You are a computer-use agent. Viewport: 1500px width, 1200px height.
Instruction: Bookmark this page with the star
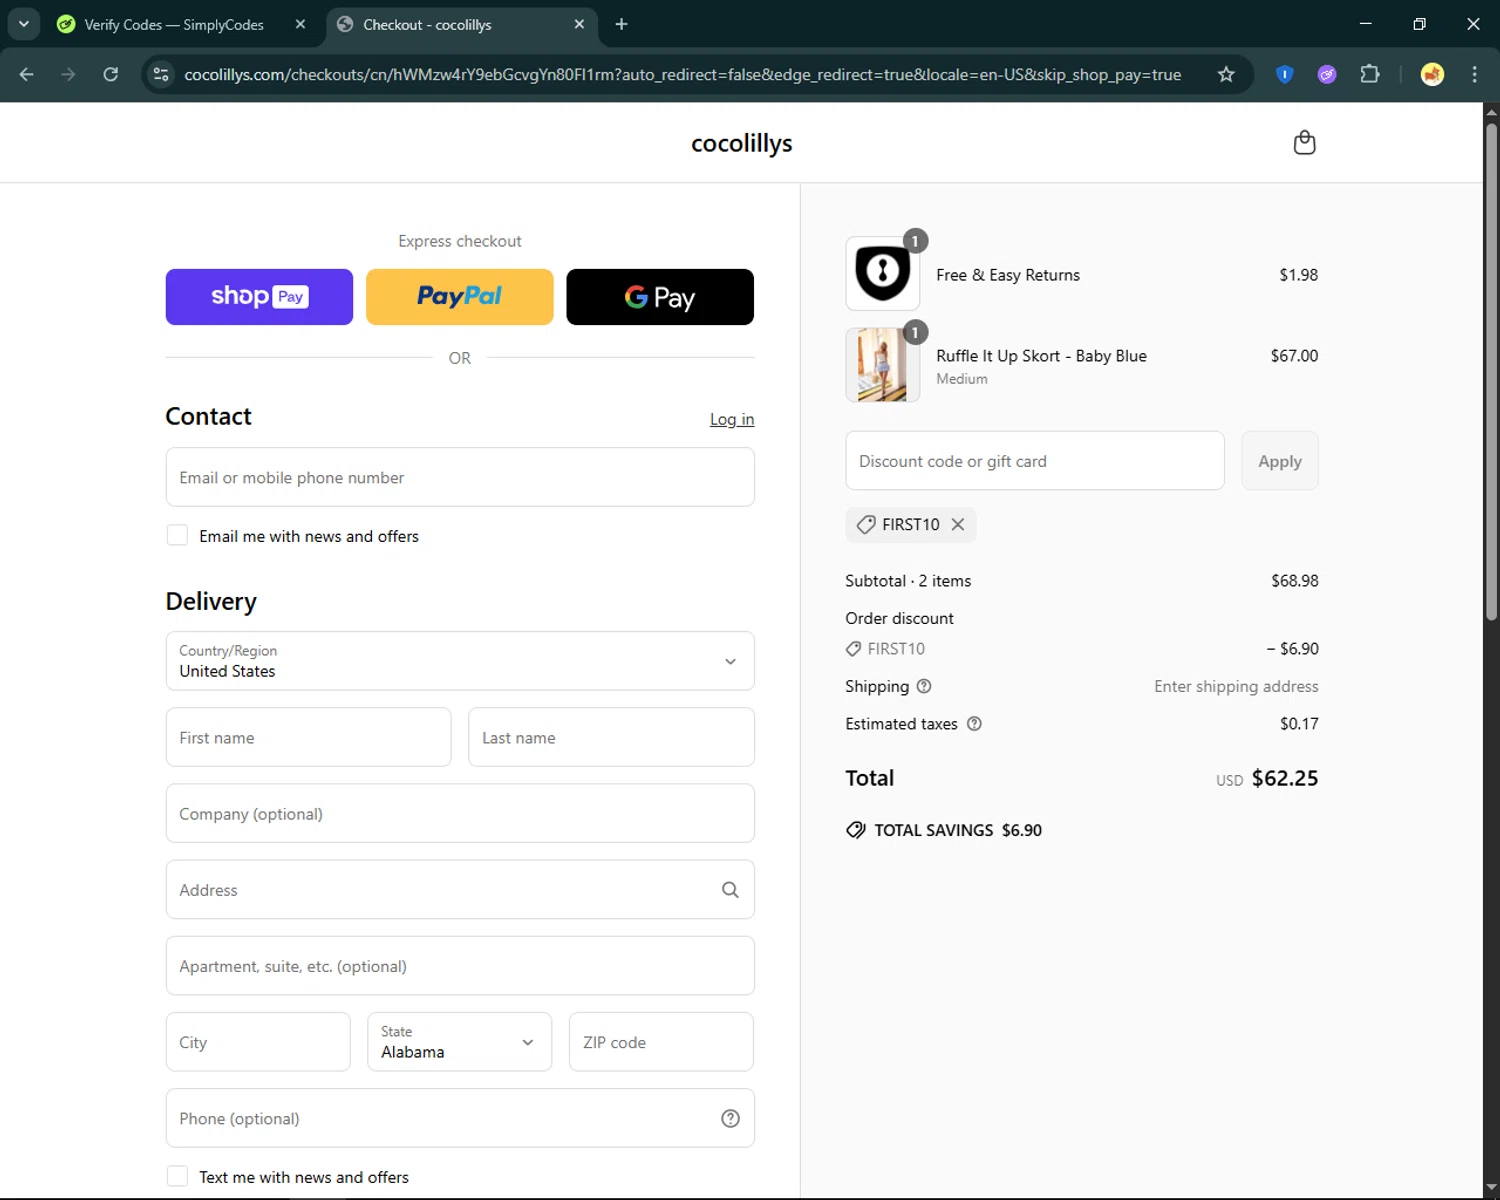pyautogui.click(x=1226, y=74)
